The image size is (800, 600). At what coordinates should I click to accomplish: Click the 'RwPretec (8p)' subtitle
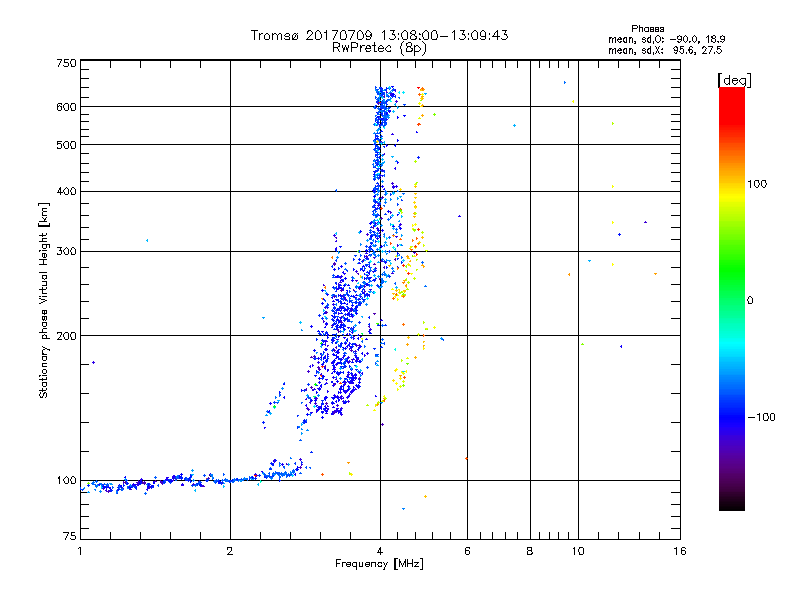pyautogui.click(x=379, y=48)
